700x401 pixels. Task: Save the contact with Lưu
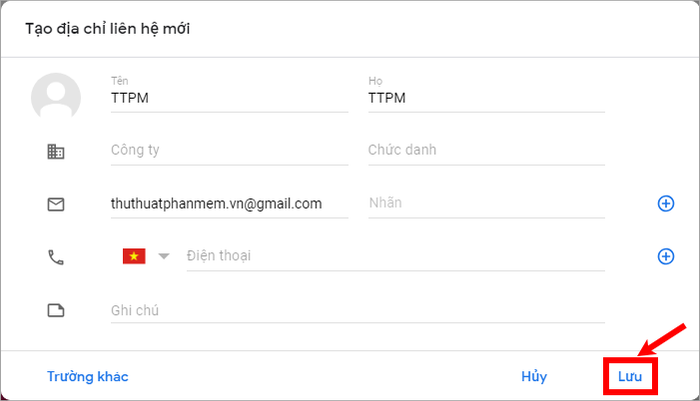pos(630,376)
